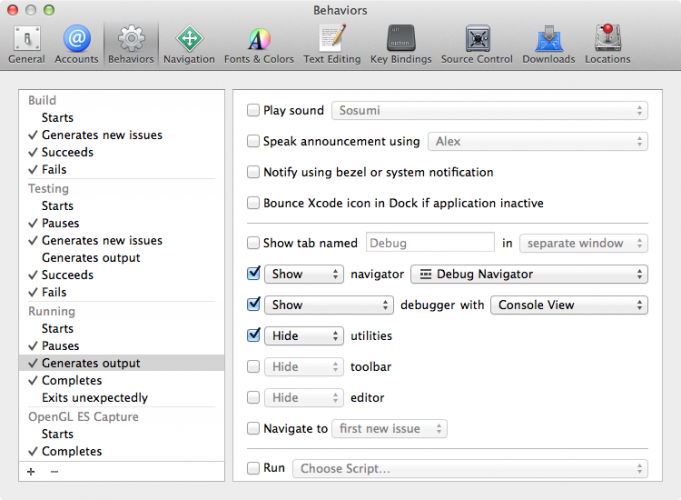Open Hide dropdown for toolbar
Screen dimensions: 681x500
pyautogui.click(x=304, y=367)
